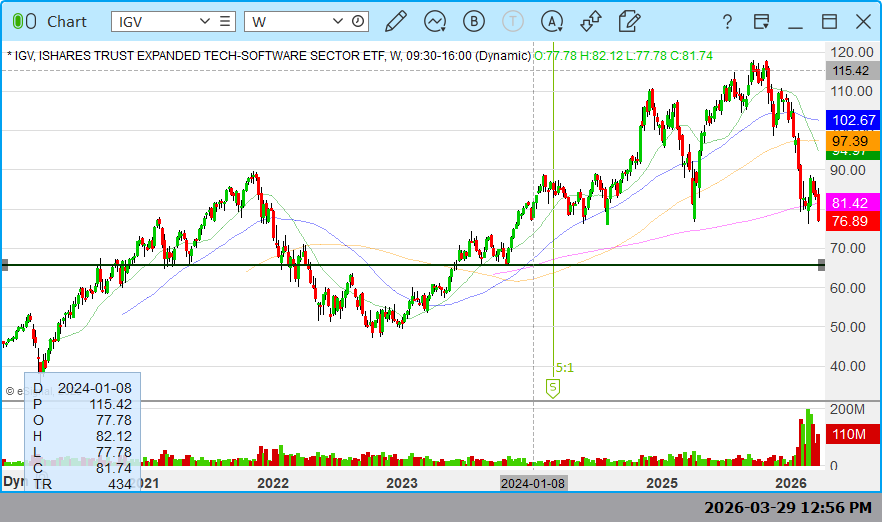Image resolution: width=882 pixels, height=522 pixels.
Task: Open the question mark help icon
Action: coord(727,22)
